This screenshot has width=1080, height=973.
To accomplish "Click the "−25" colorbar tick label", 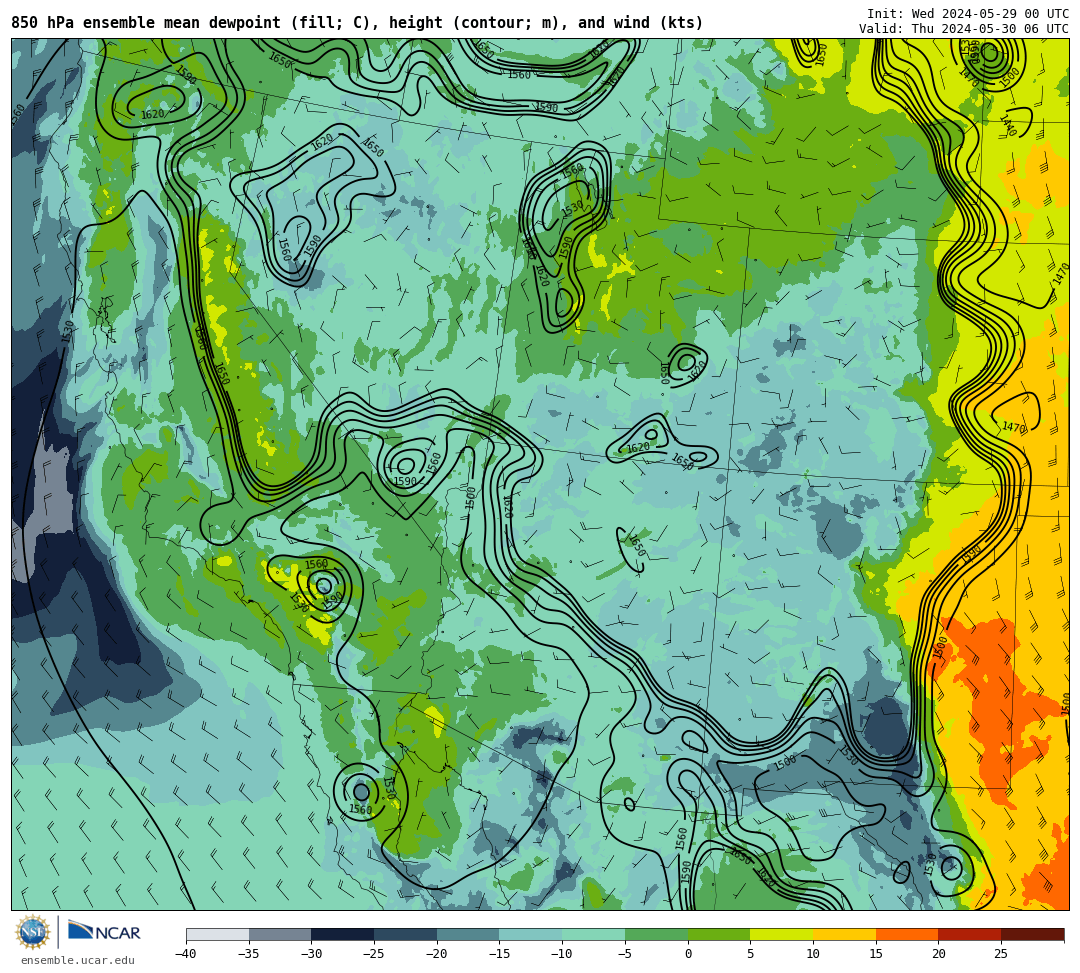I will 374,954.
